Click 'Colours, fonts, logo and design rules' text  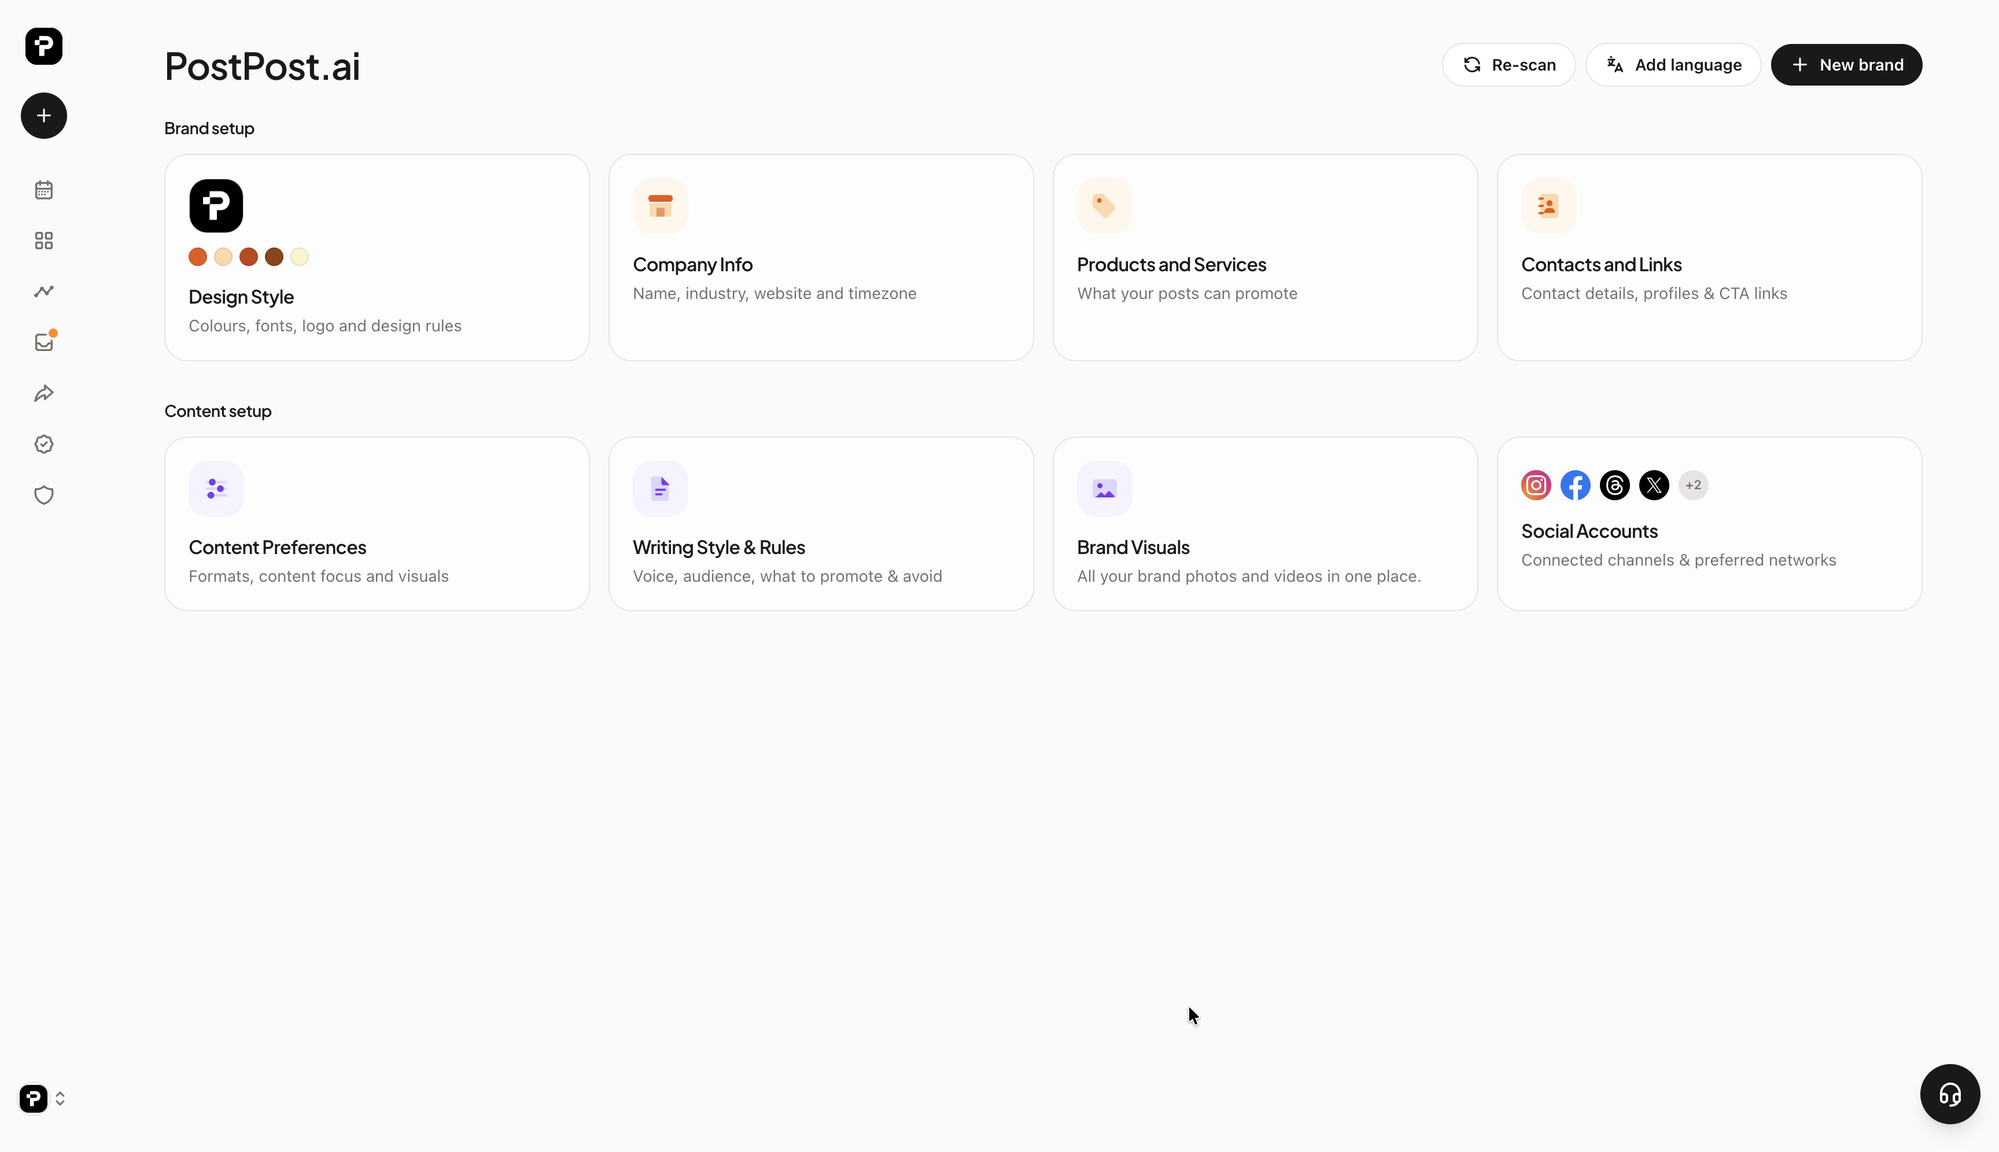coord(325,326)
